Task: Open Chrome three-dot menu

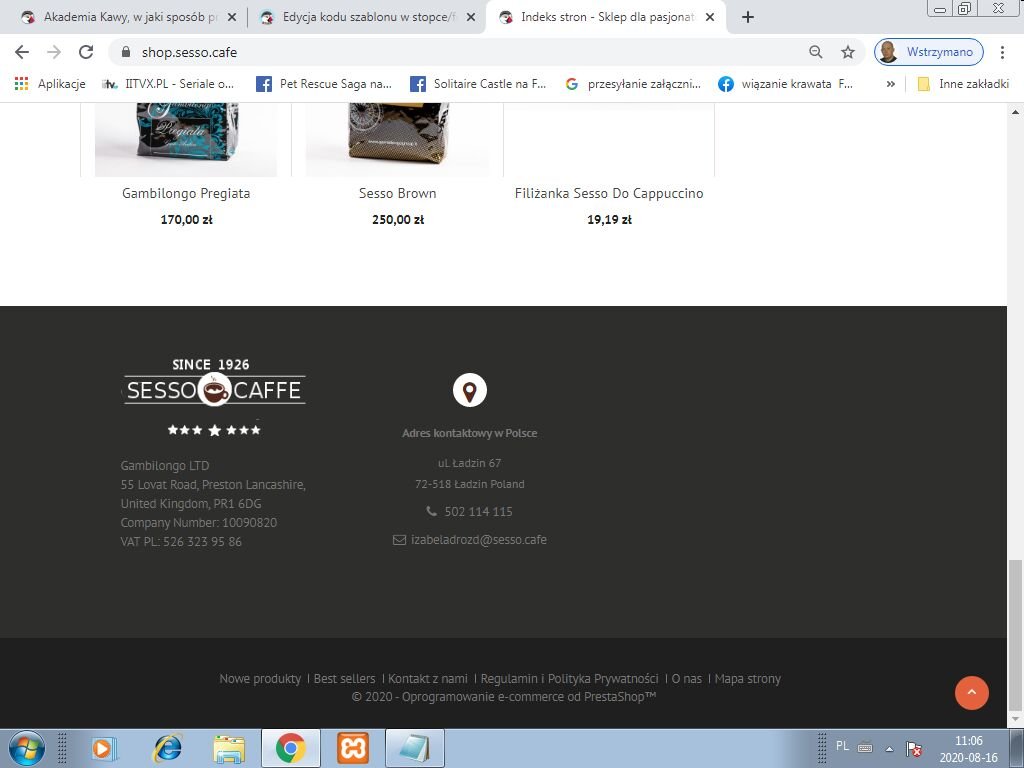Action: [1002, 52]
